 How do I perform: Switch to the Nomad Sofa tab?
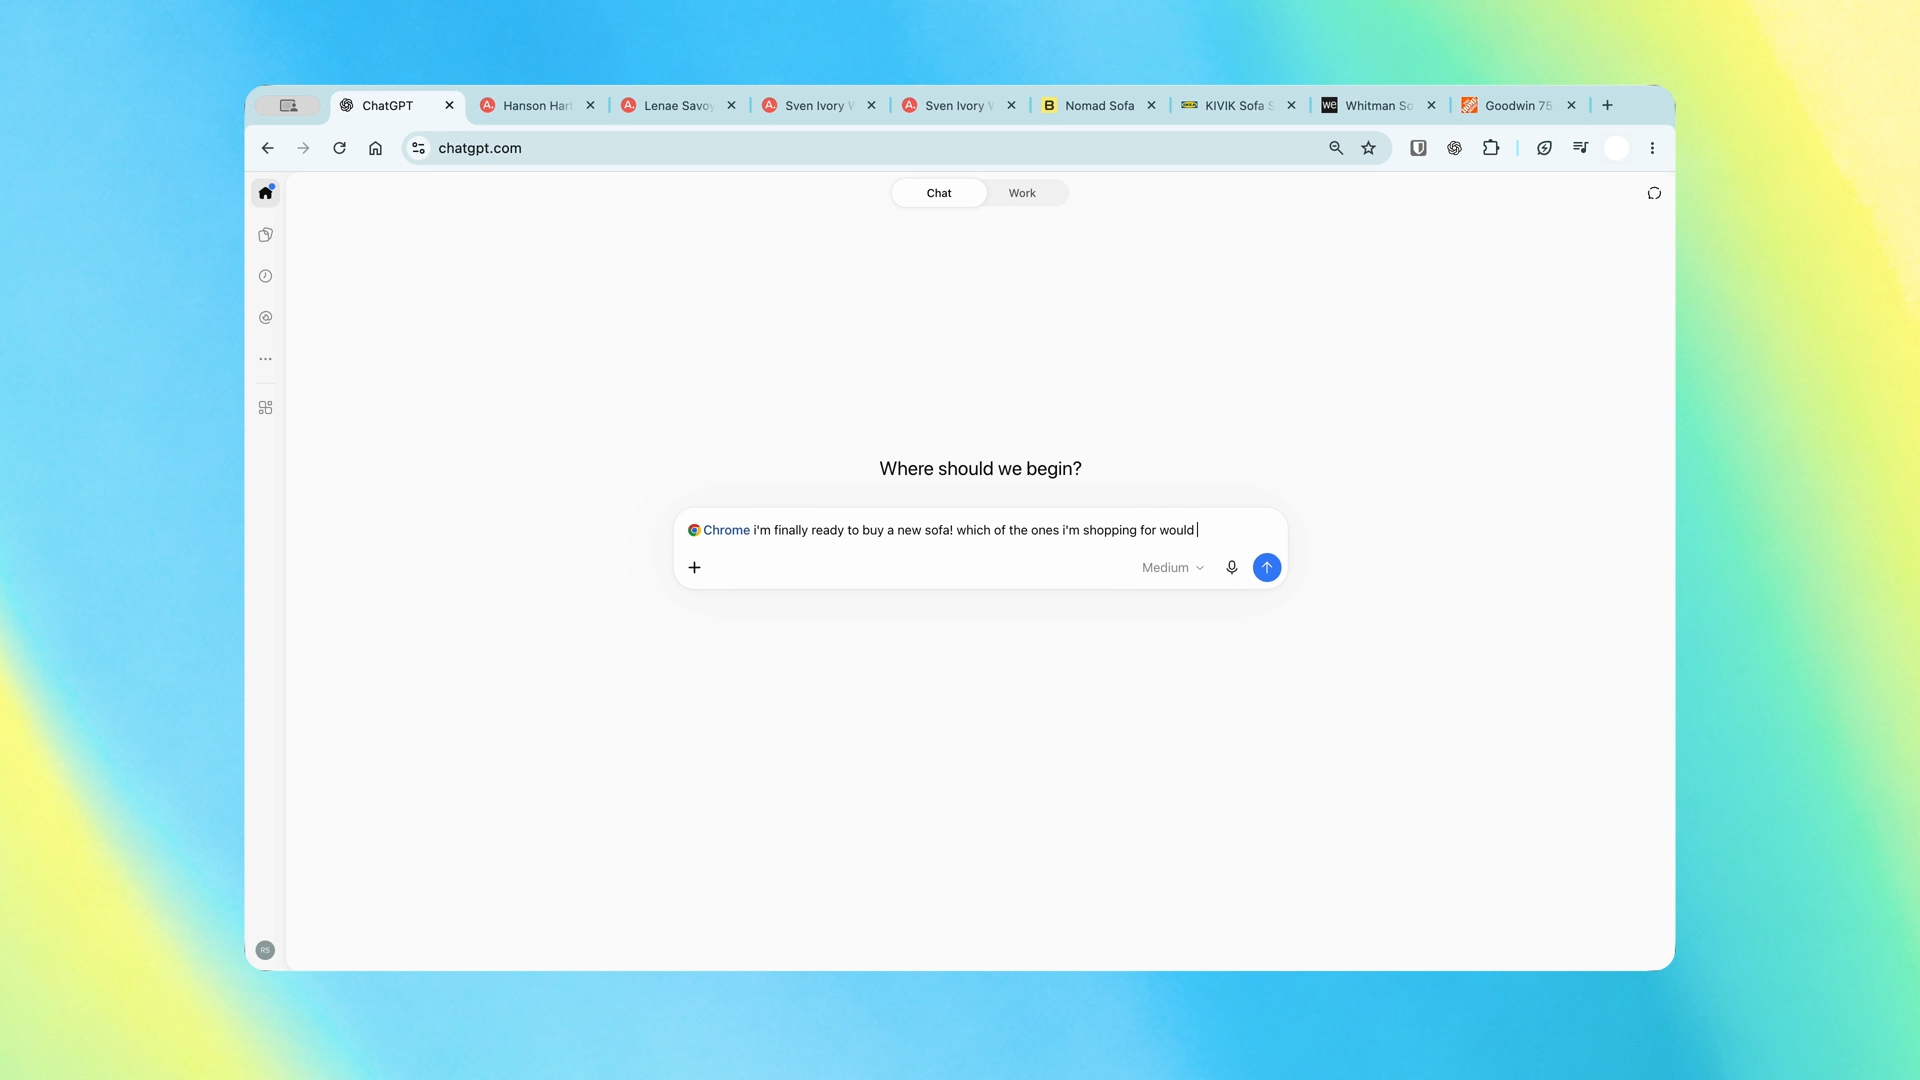click(1098, 105)
